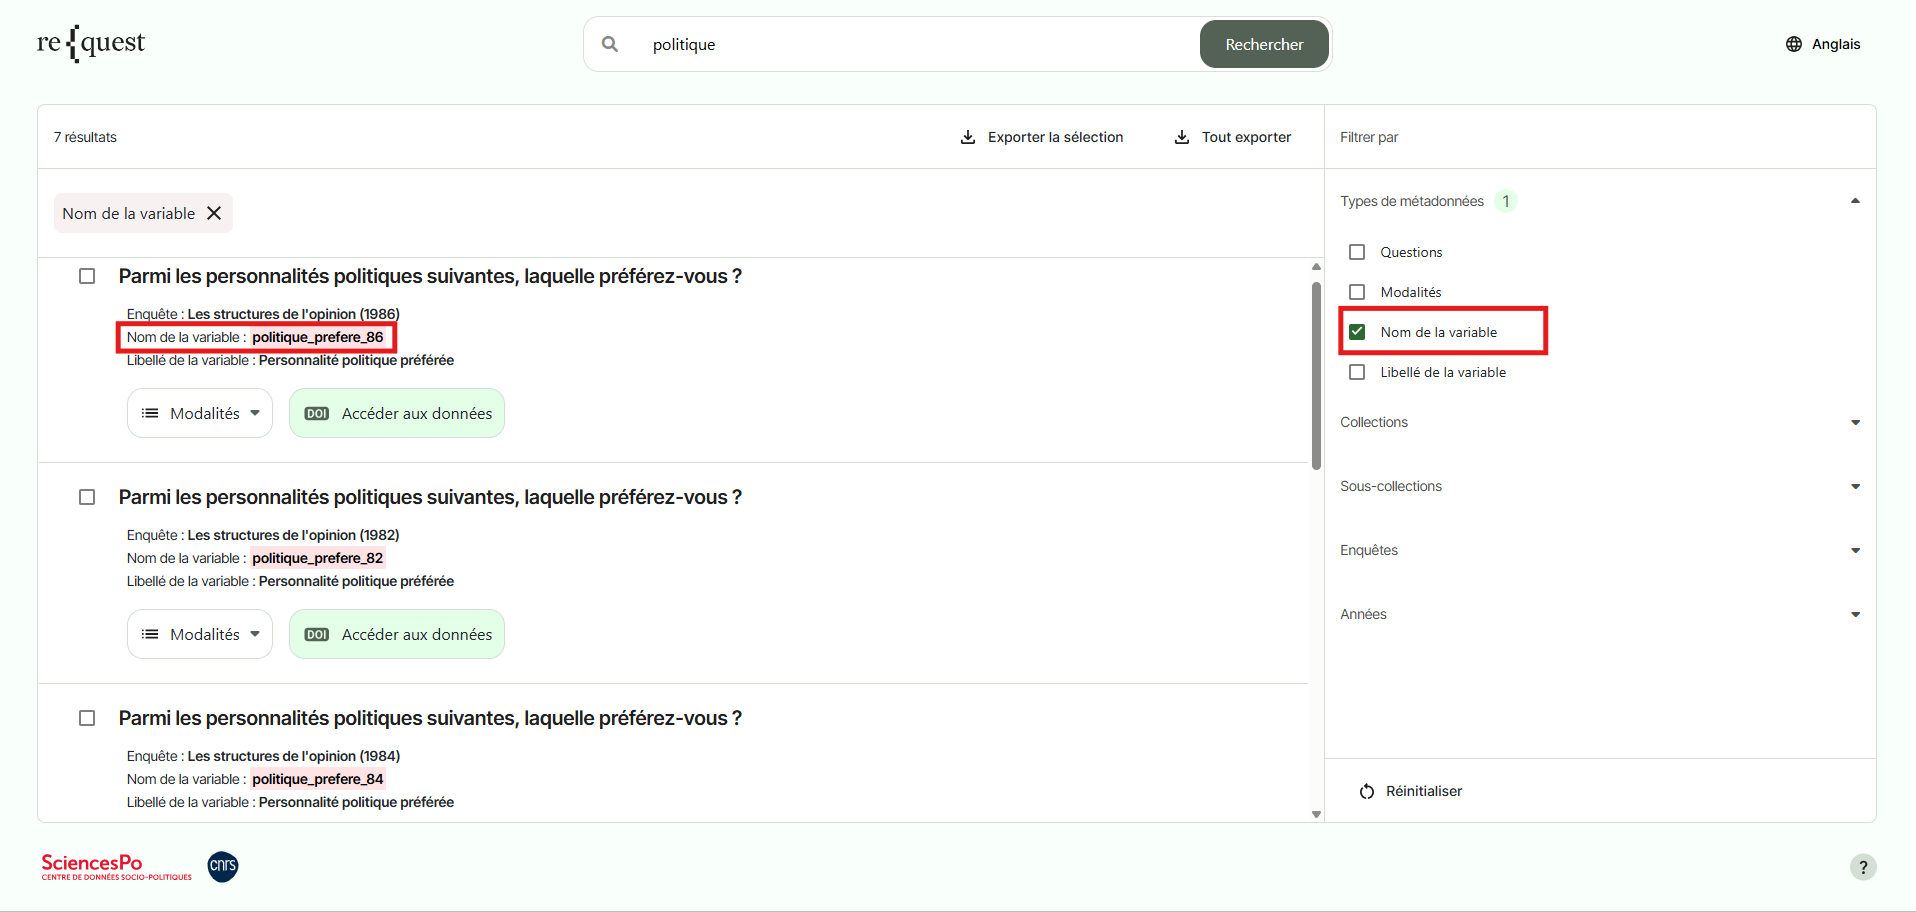Click the globe language icon
The image size is (1916, 912).
coord(1793,44)
